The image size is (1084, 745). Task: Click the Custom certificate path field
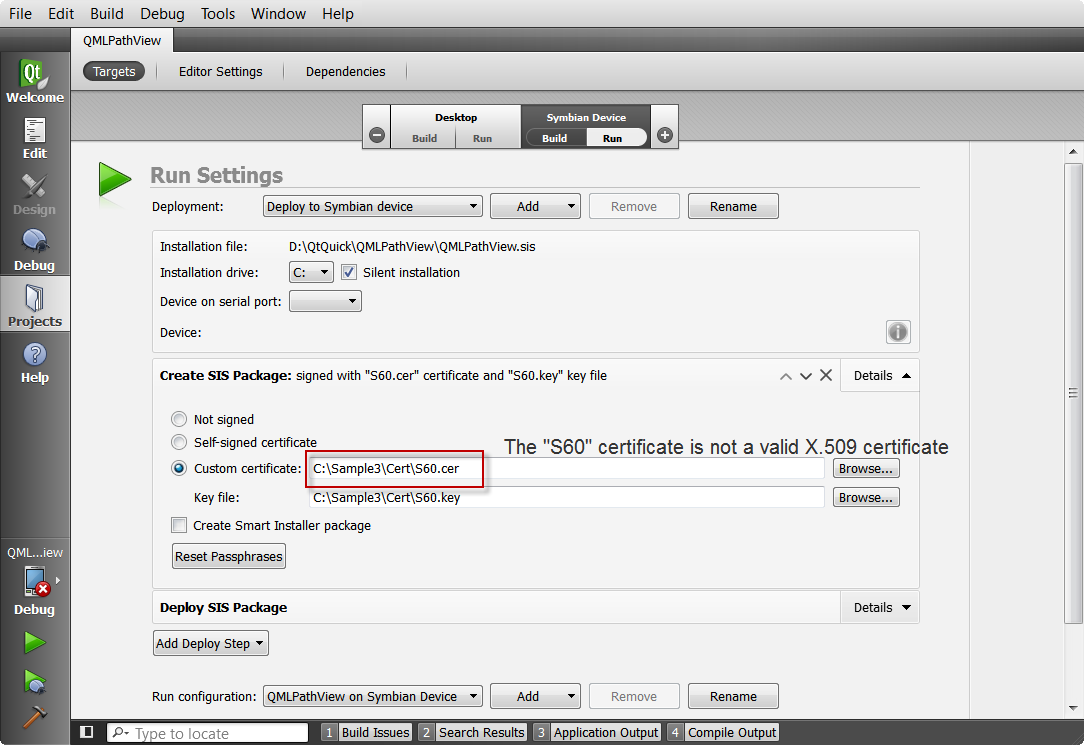(x=566, y=469)
